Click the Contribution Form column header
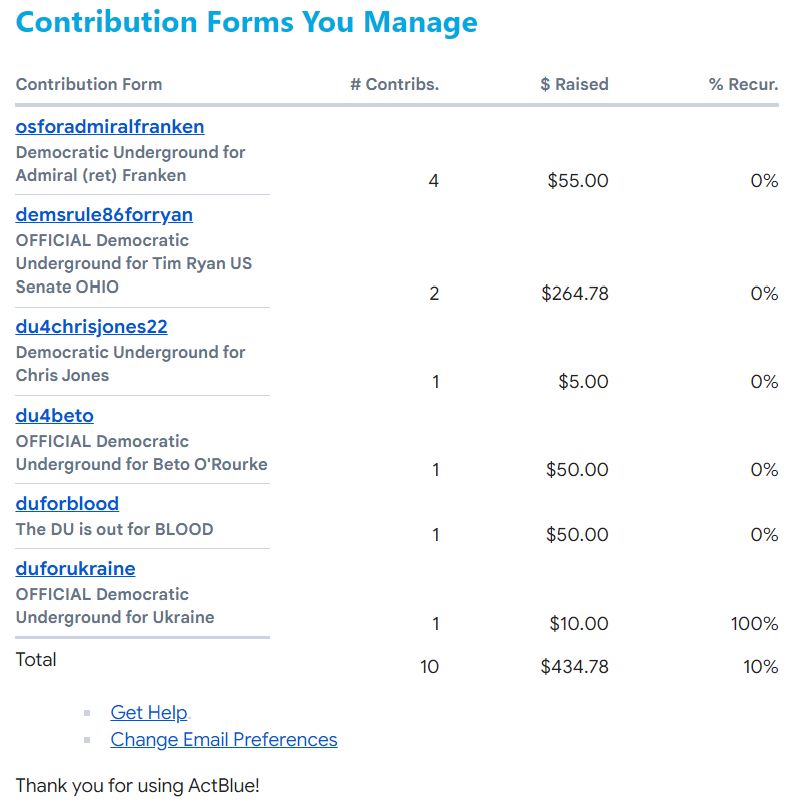The width and height of the screenshot is (787, 809). click(89, 85)
